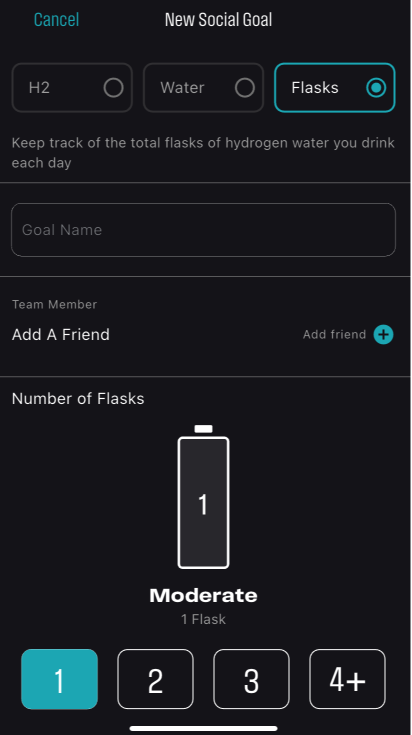Tap the home indicator bar at the bottom
Viewport: 412px width, 735px height.
click(203, 728)
